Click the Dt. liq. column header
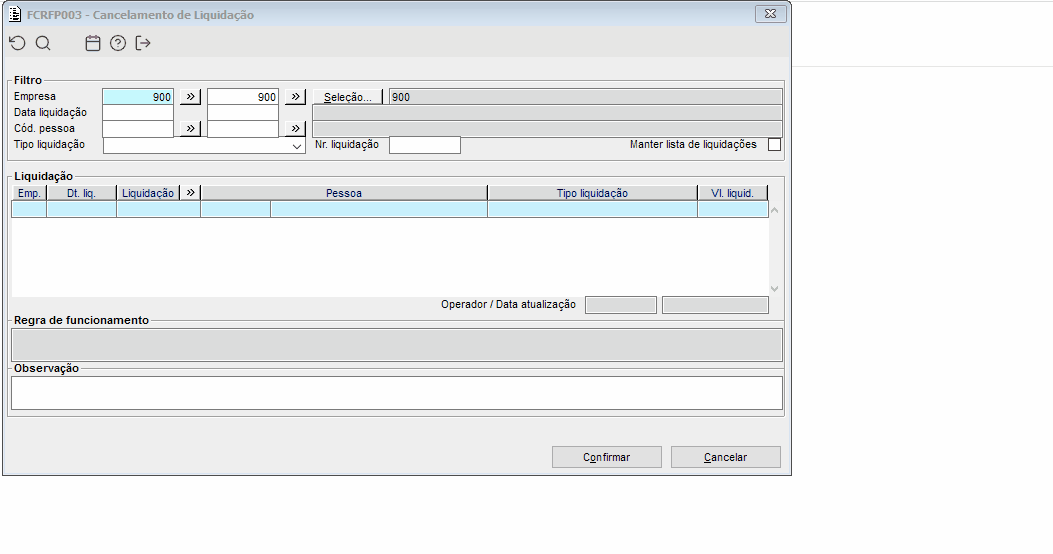The image size is (1053, 554). (81, 193)
